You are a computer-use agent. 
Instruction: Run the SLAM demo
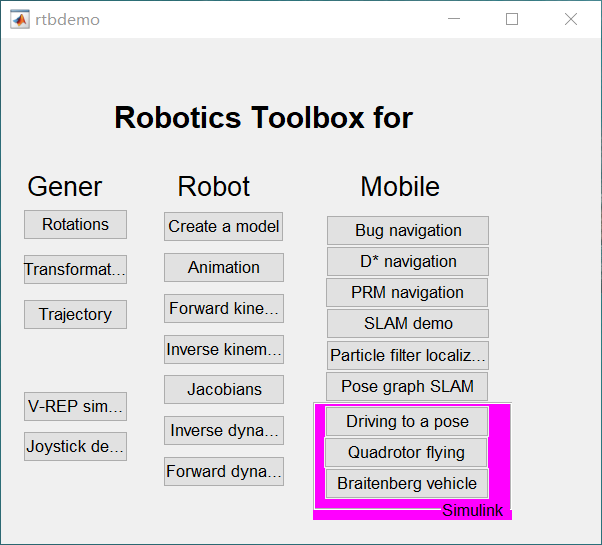point(408,324)
